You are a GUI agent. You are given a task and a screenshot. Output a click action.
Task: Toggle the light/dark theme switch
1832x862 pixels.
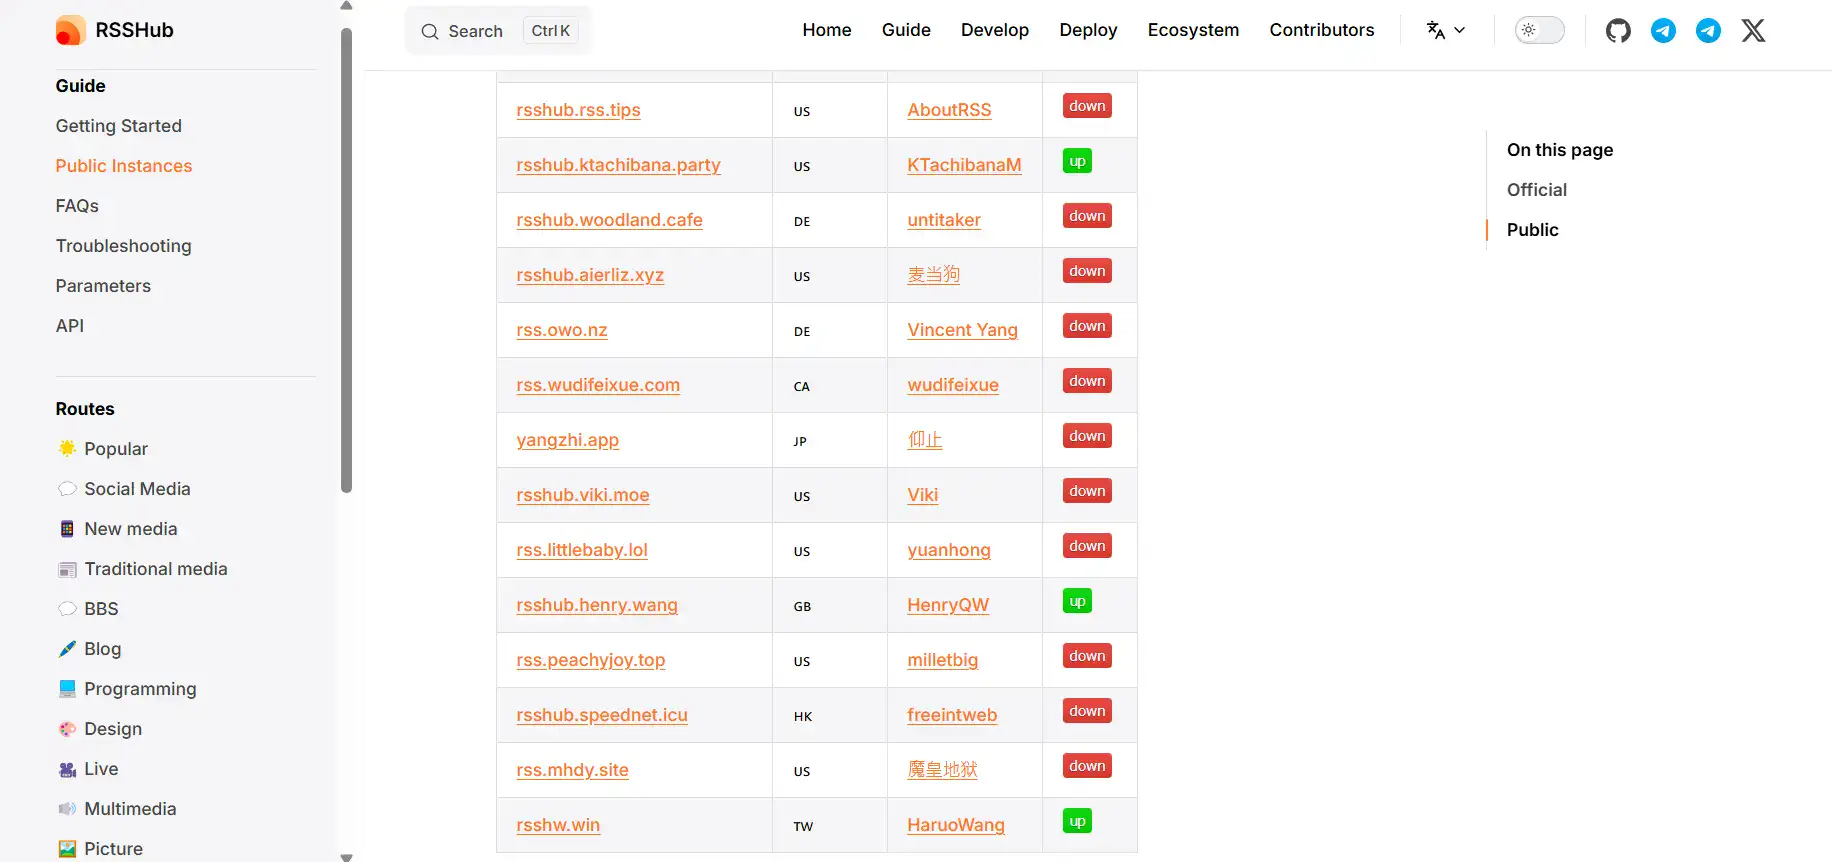1539,30
